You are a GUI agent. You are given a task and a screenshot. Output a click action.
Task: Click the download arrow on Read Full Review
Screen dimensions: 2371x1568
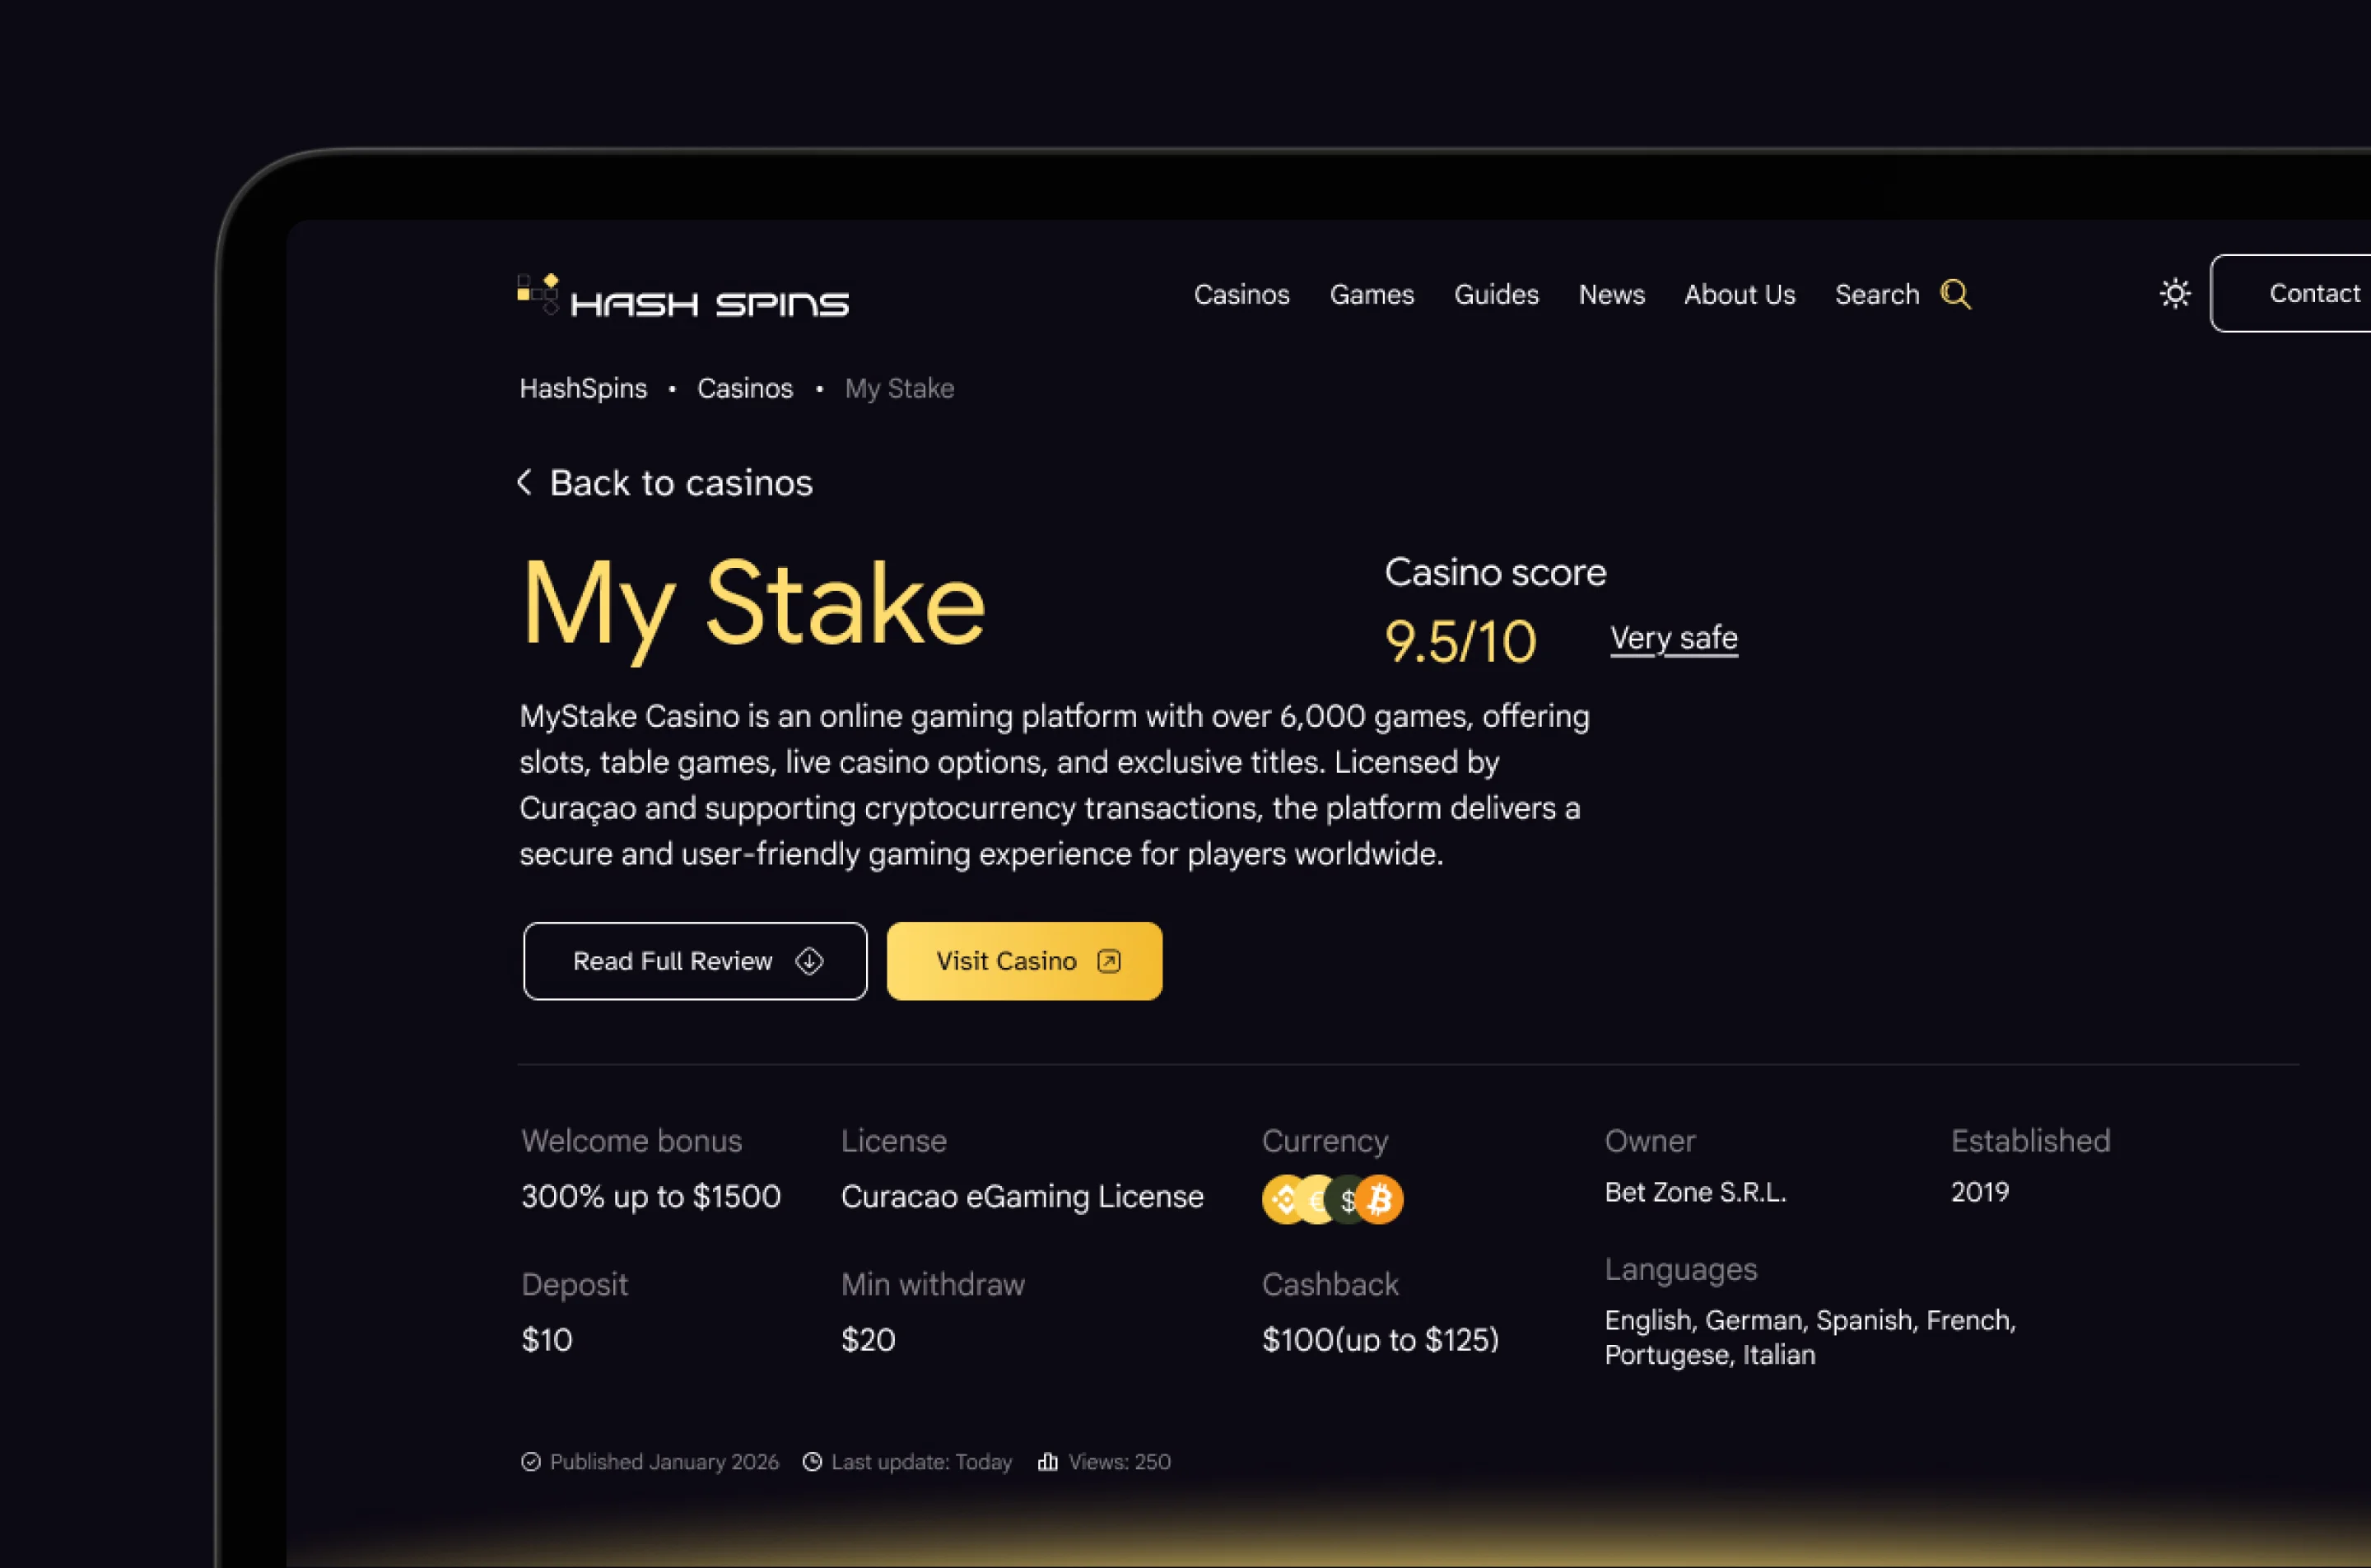(x=810, y=960)
